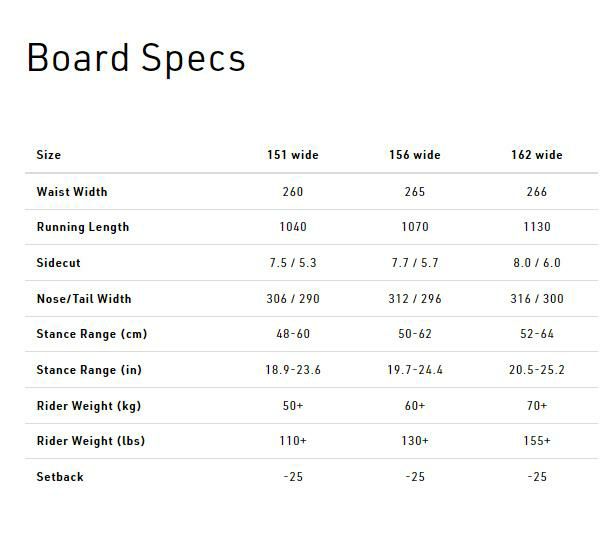Click the 50-62 stance range cell
Viewport: 600px width, 550px height.
pos(415,334)
